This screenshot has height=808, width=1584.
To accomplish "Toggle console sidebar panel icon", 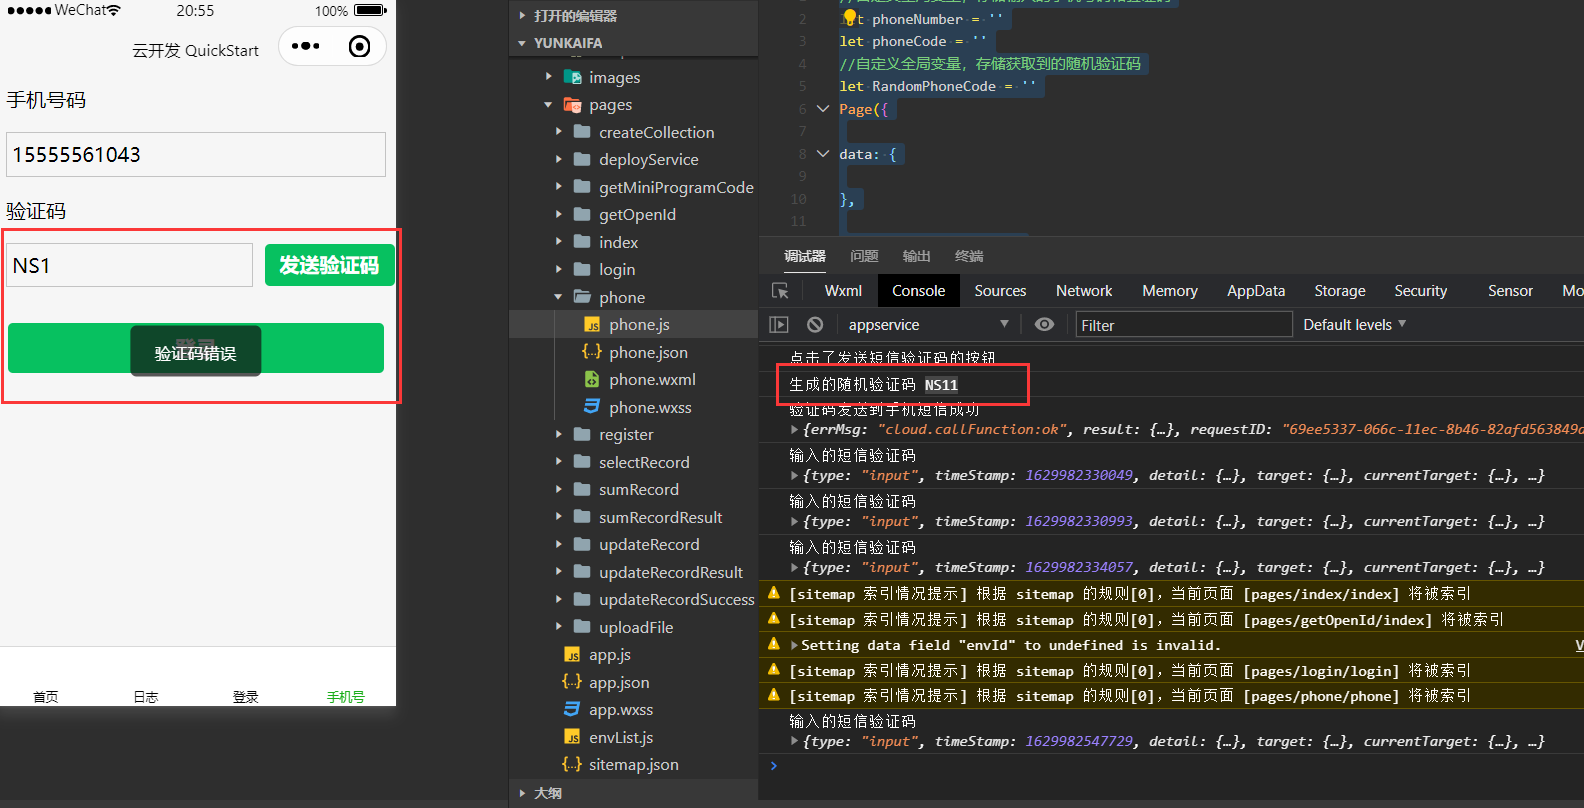I will (779, 325).
